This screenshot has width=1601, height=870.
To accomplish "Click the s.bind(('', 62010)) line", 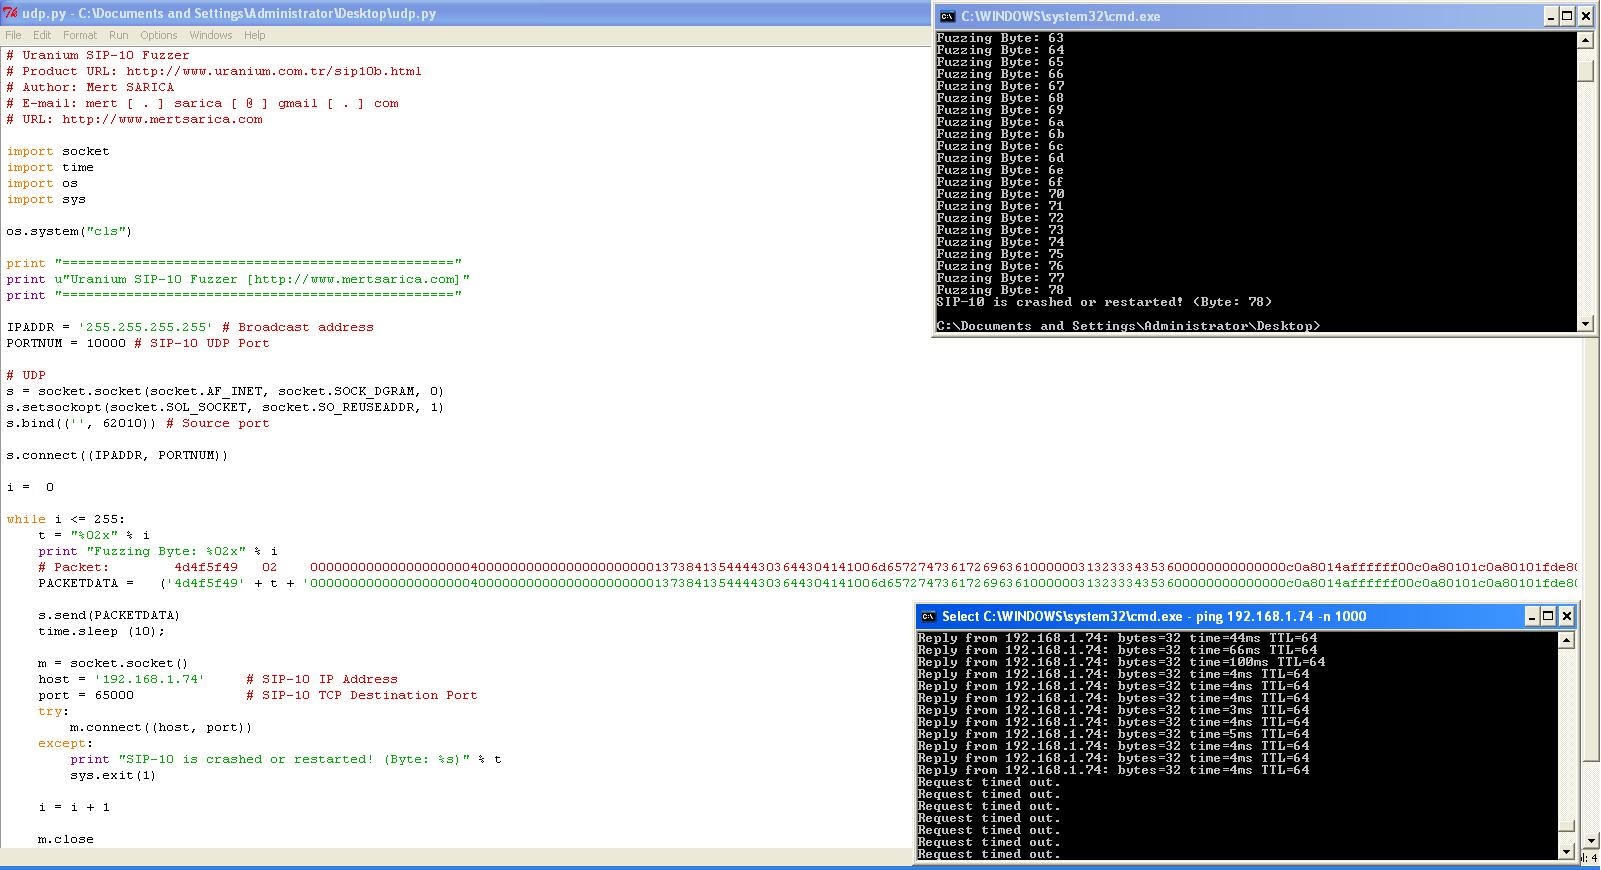I will (x=137, y=423).
